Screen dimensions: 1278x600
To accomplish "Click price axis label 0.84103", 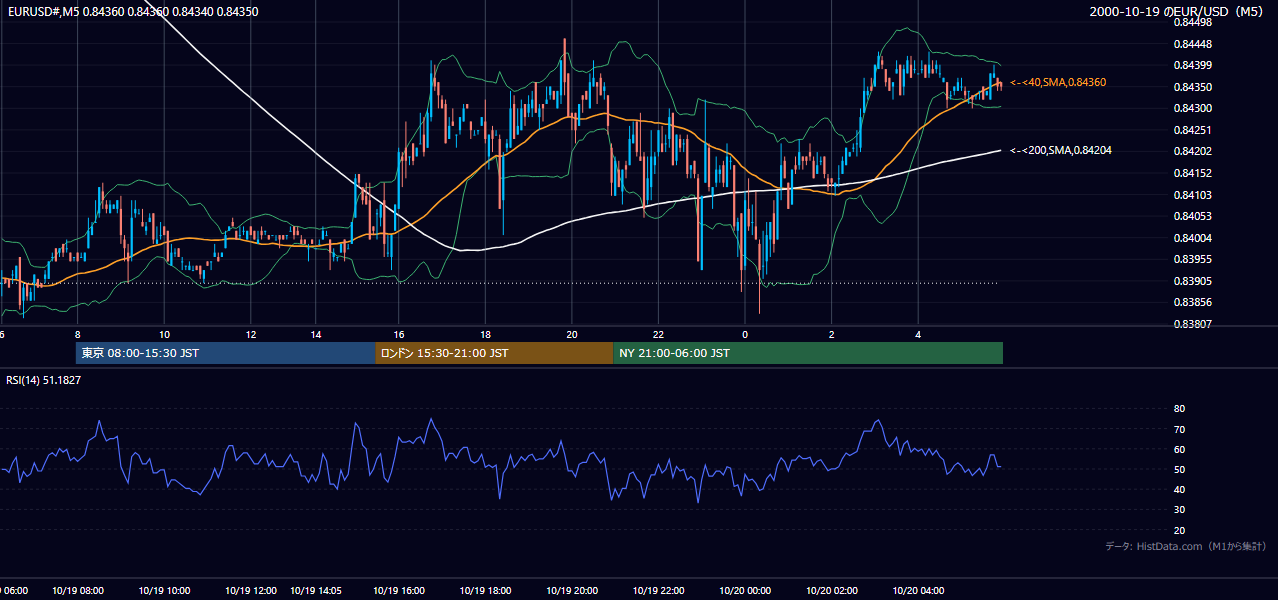I will click(x=1191, y=195).
